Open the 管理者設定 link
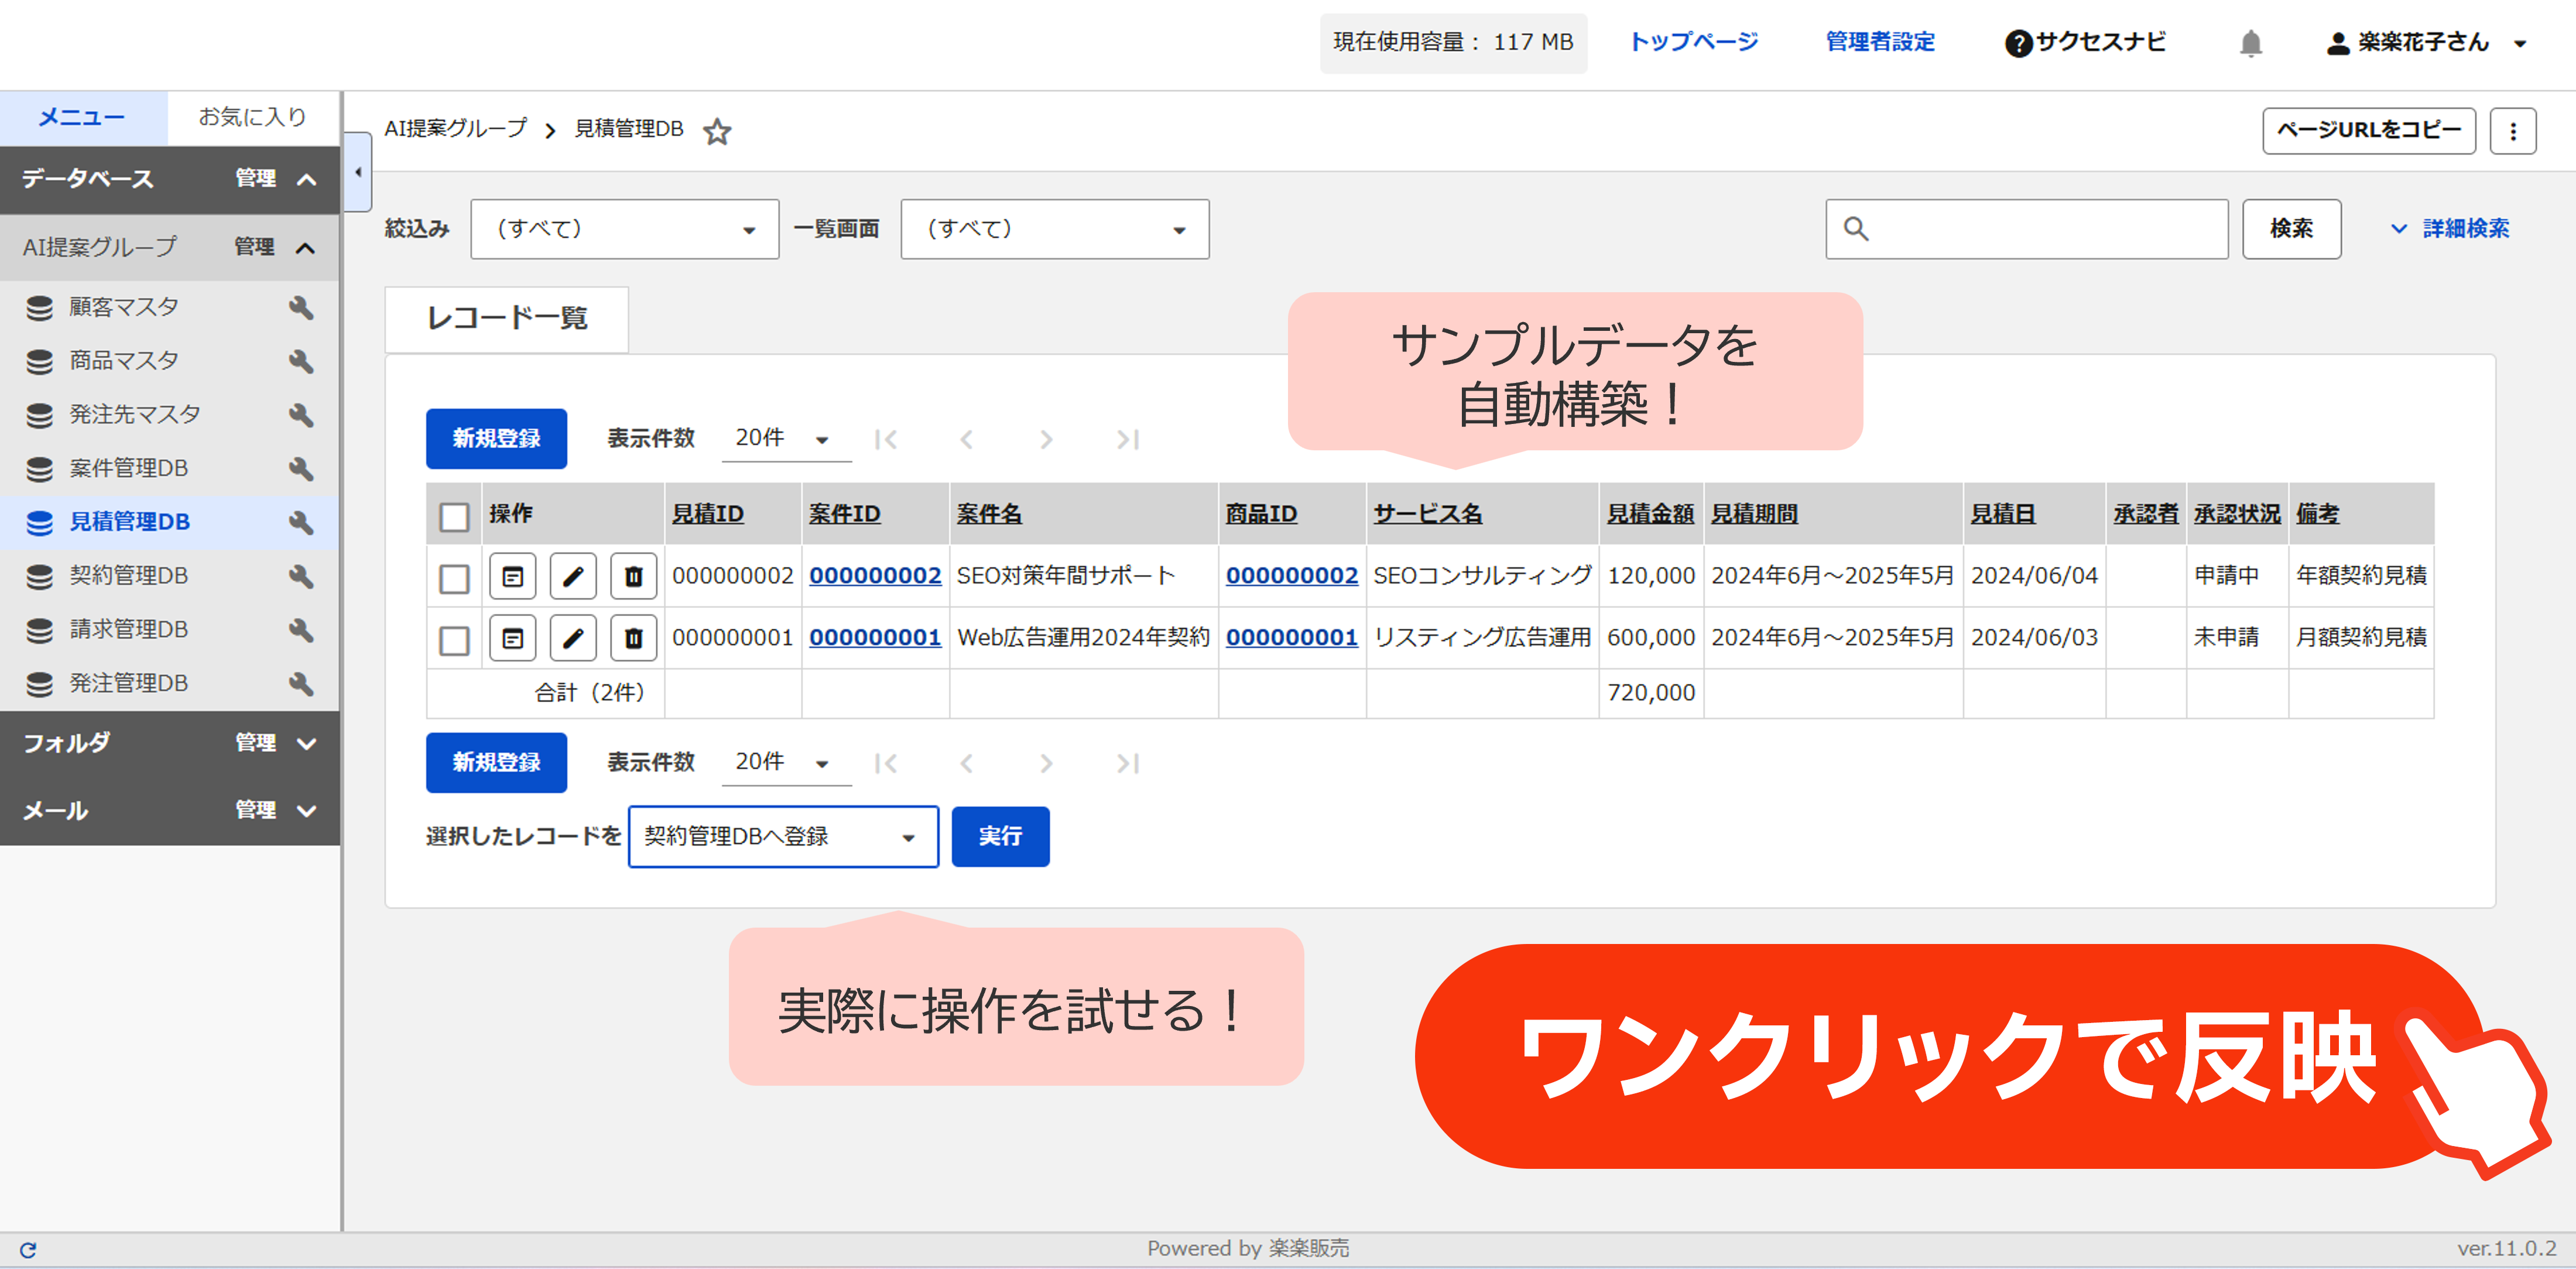The height and width of the screenshot is (1269, 2576). click(x=1880, y=42)
